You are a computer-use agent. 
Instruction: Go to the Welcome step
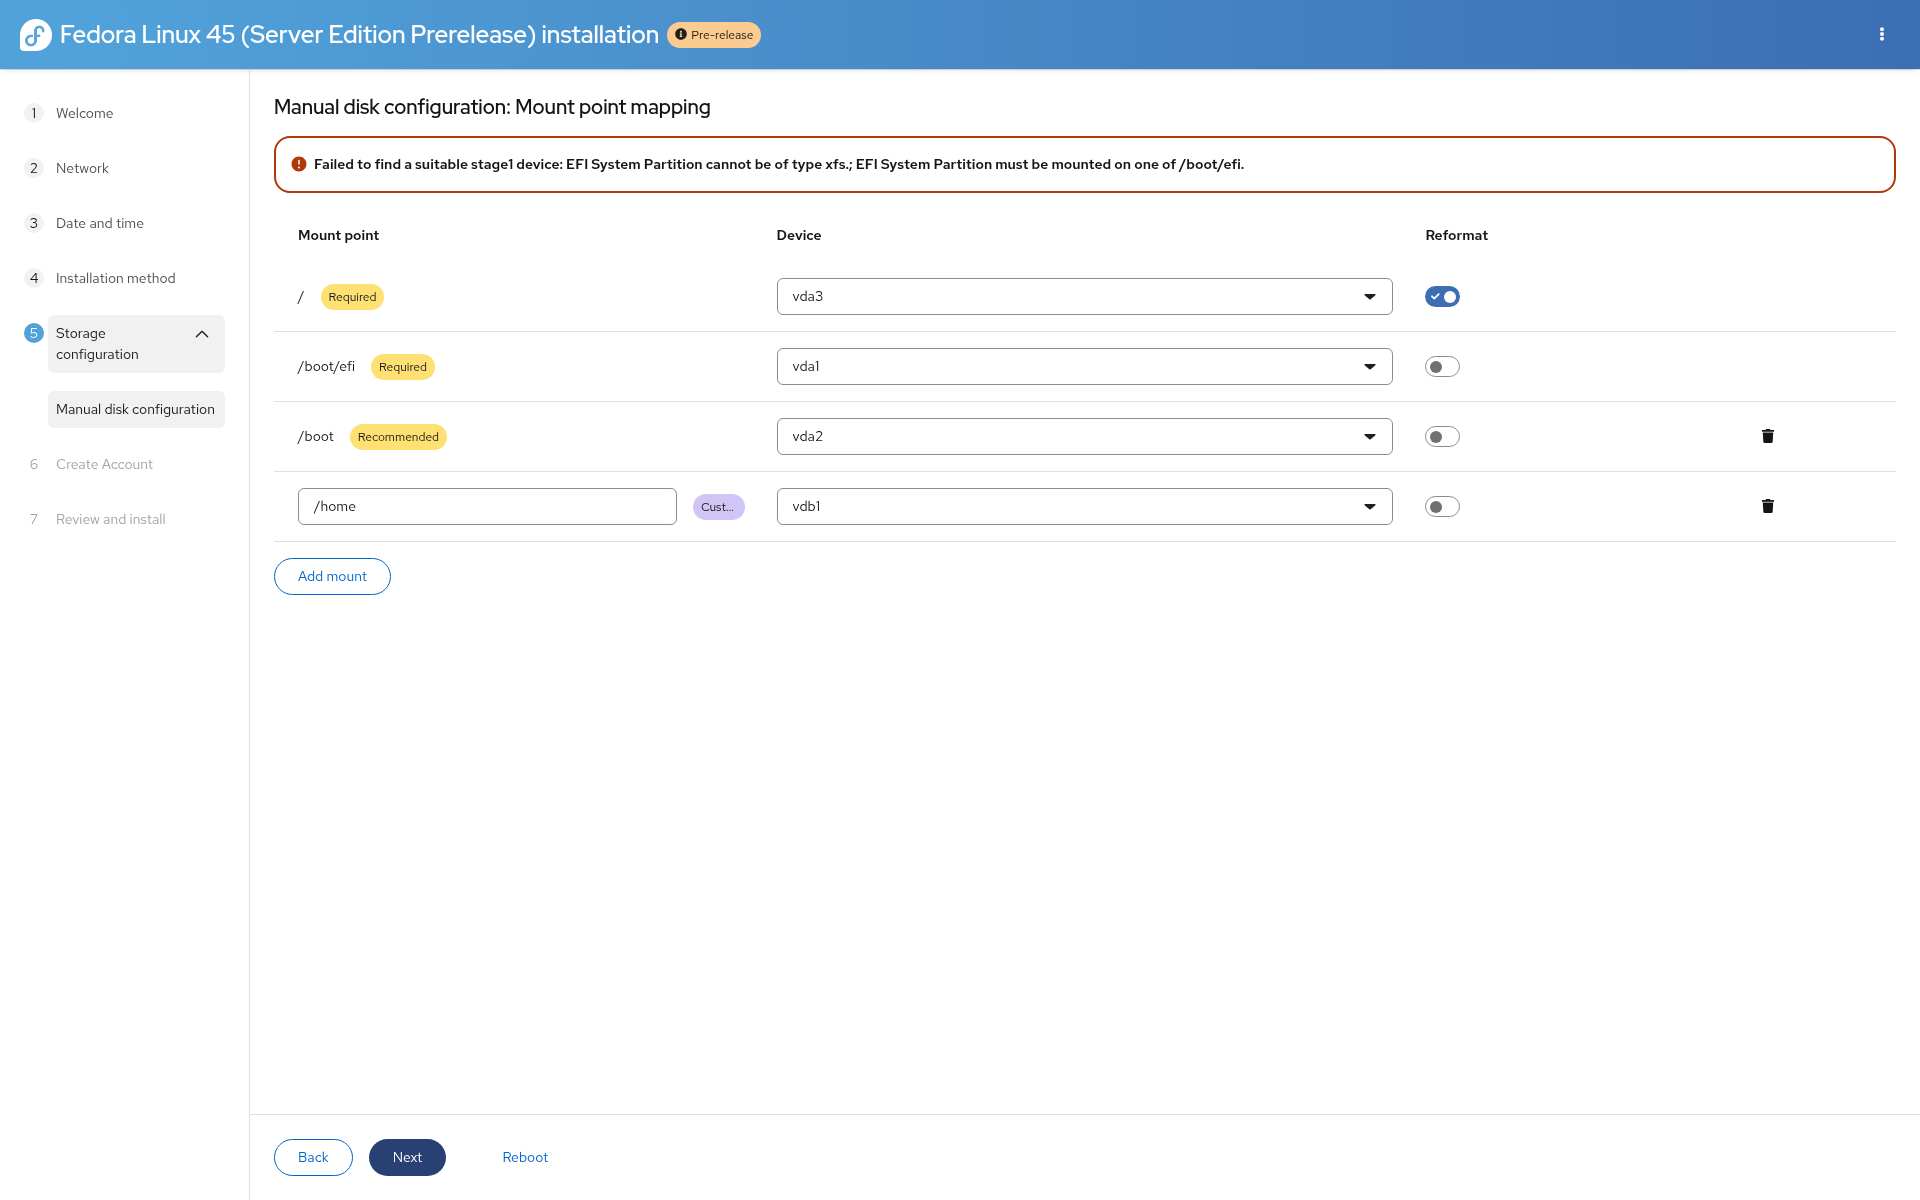pyautogui.click(x=84, y=113)
